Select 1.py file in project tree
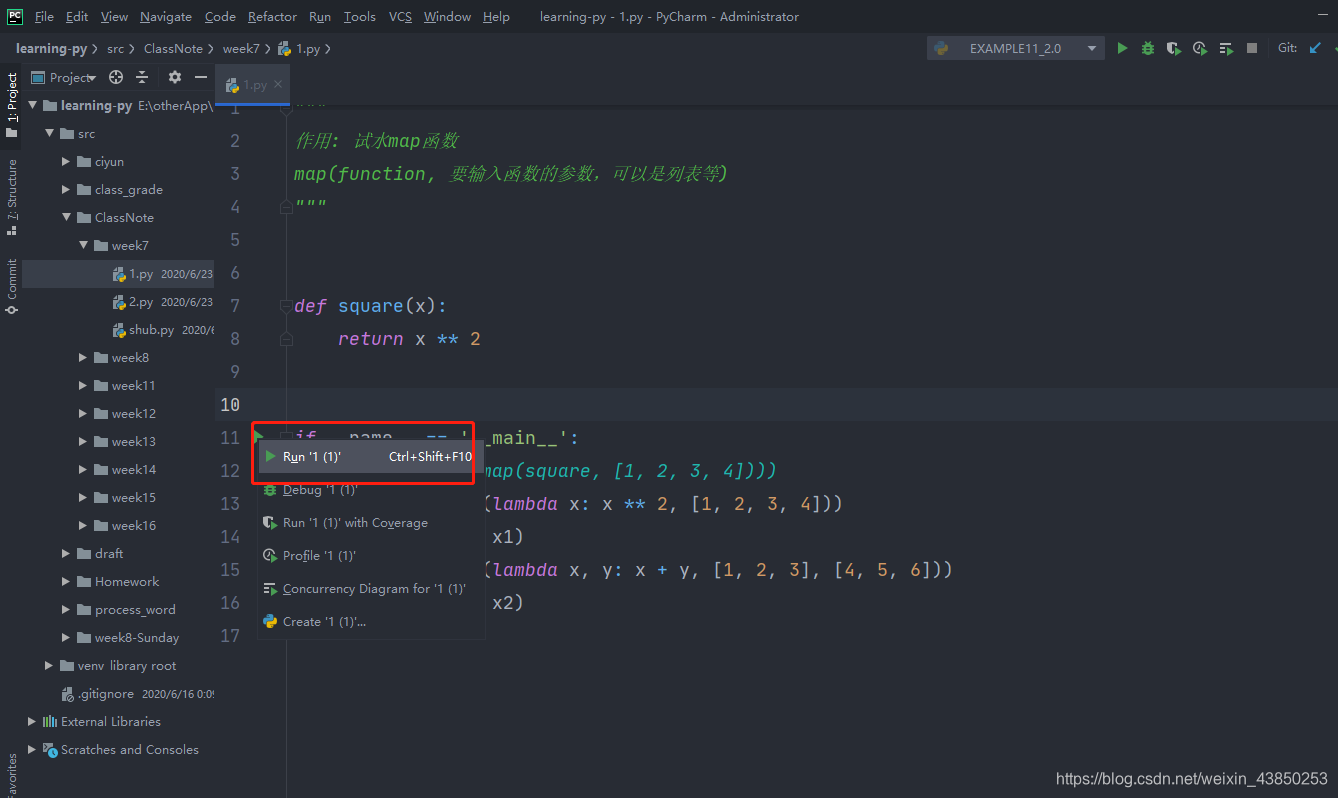This screenshot has width=1338, height=798. click(x=118, y=273)
